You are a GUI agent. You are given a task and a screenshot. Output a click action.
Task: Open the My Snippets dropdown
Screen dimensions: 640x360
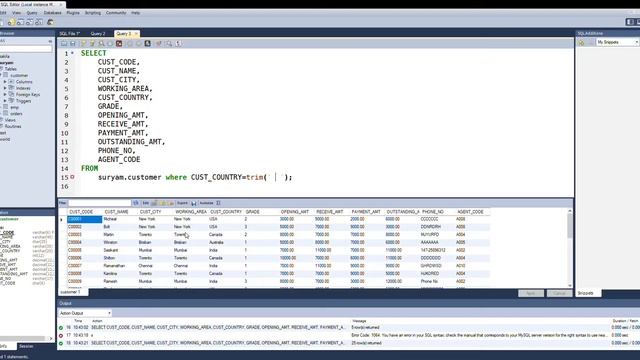tap(617, 42)
